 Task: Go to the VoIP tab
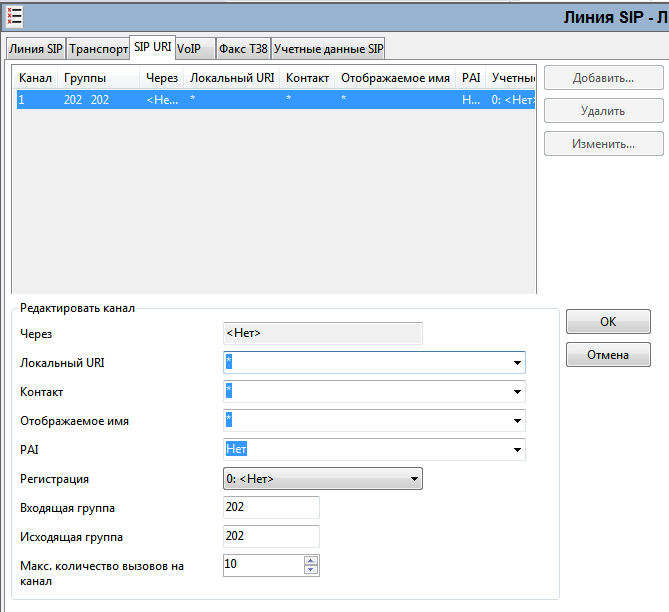tap(194, 49)
